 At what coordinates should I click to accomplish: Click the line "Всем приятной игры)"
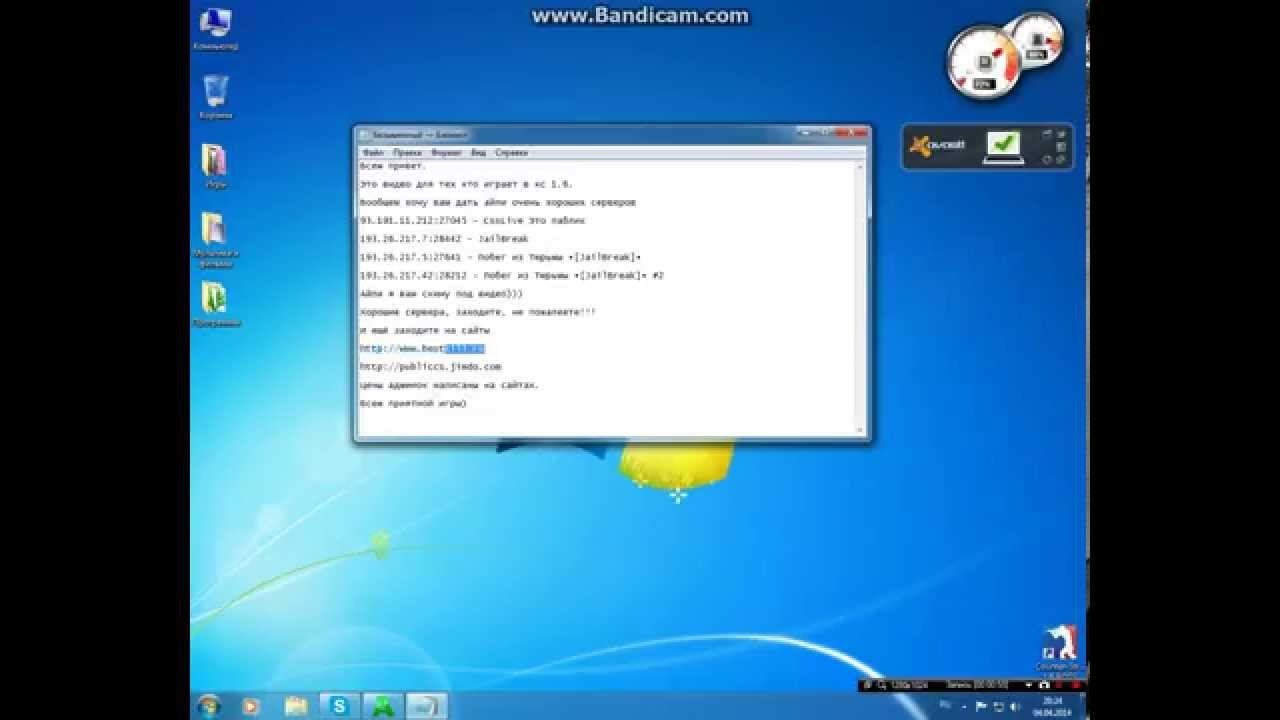coord(413,403)
